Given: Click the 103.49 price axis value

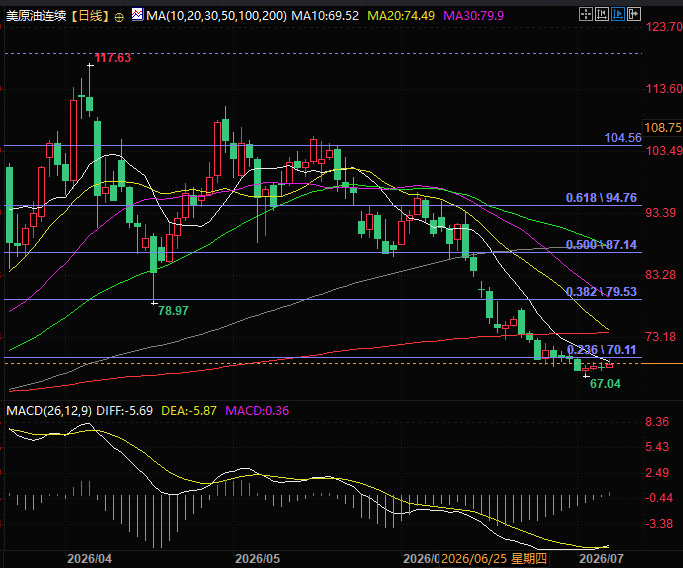Looking at the screenshot, I should [664, 151].
